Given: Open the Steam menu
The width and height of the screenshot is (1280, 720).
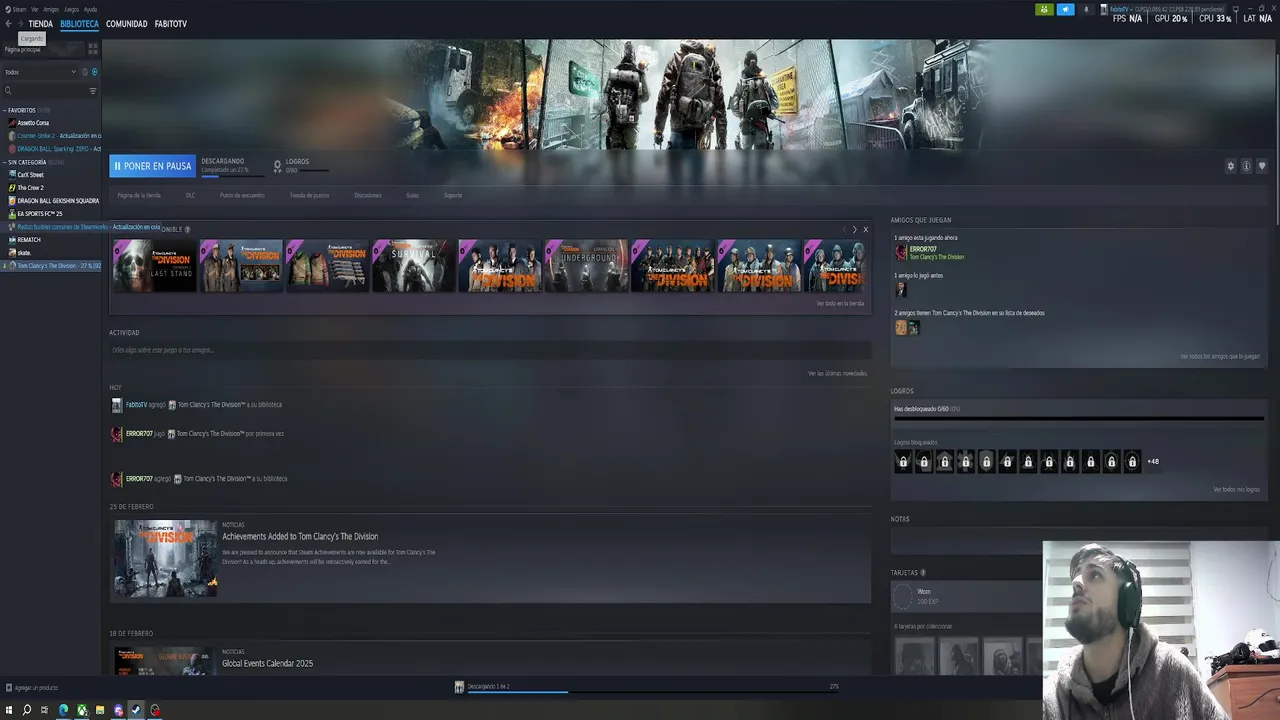Looking at the screenshot, I should click(19, 9).
